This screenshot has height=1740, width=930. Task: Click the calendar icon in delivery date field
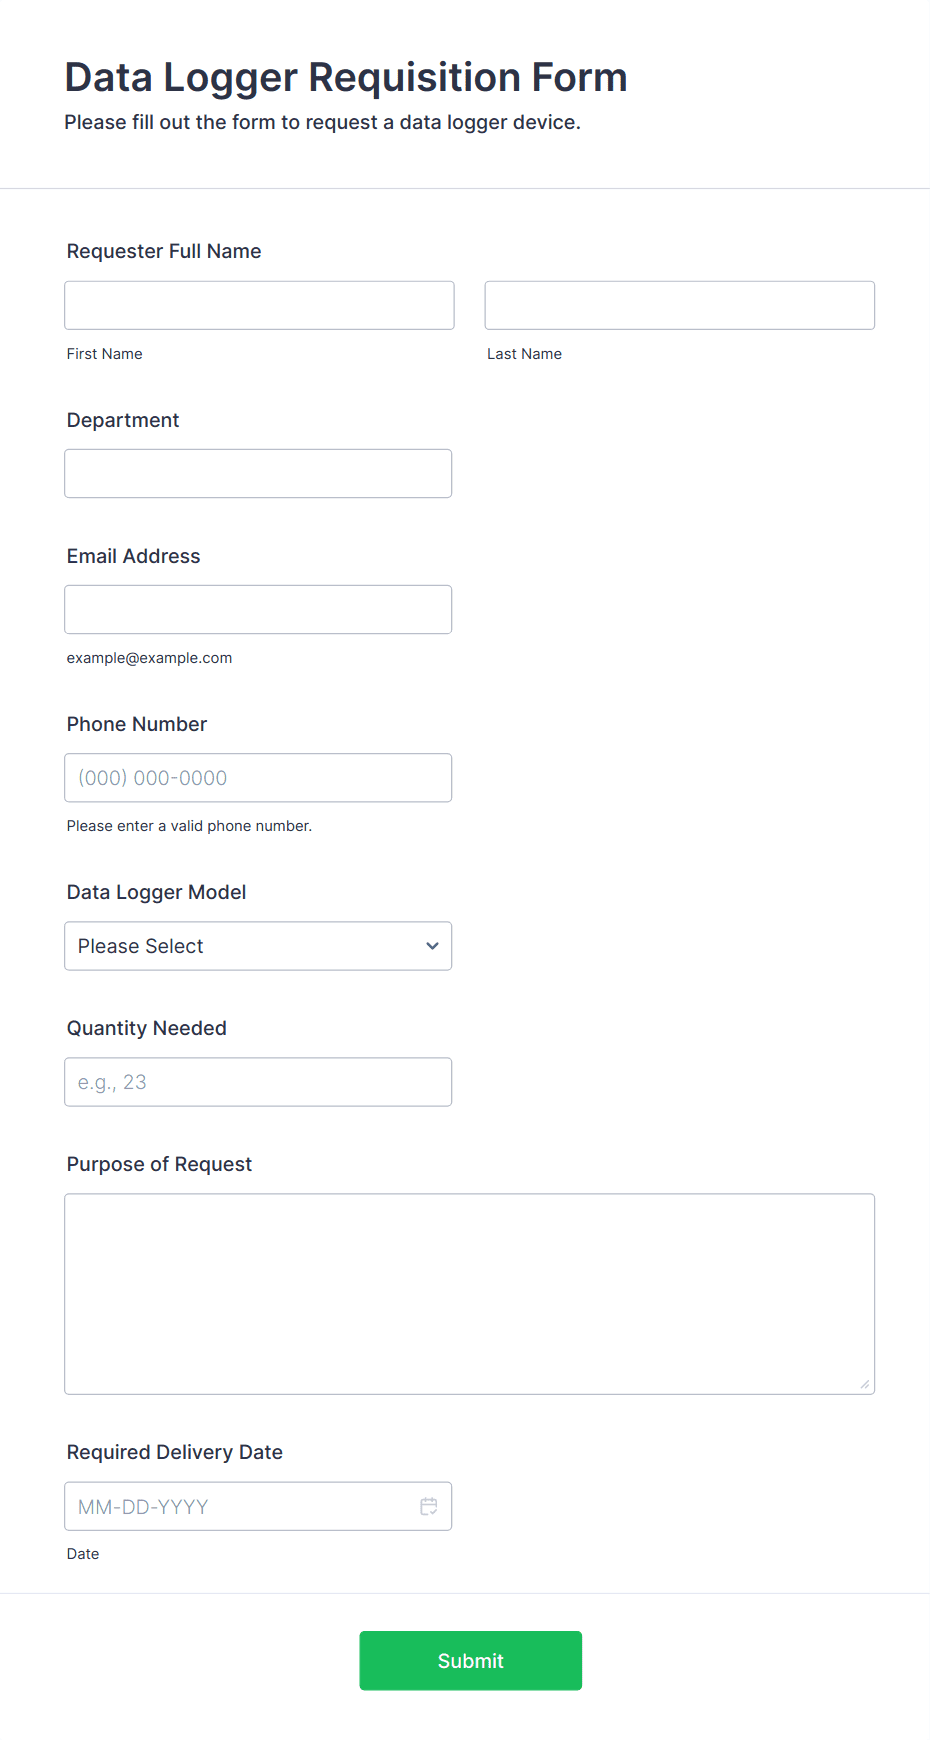coord(429,1506)
